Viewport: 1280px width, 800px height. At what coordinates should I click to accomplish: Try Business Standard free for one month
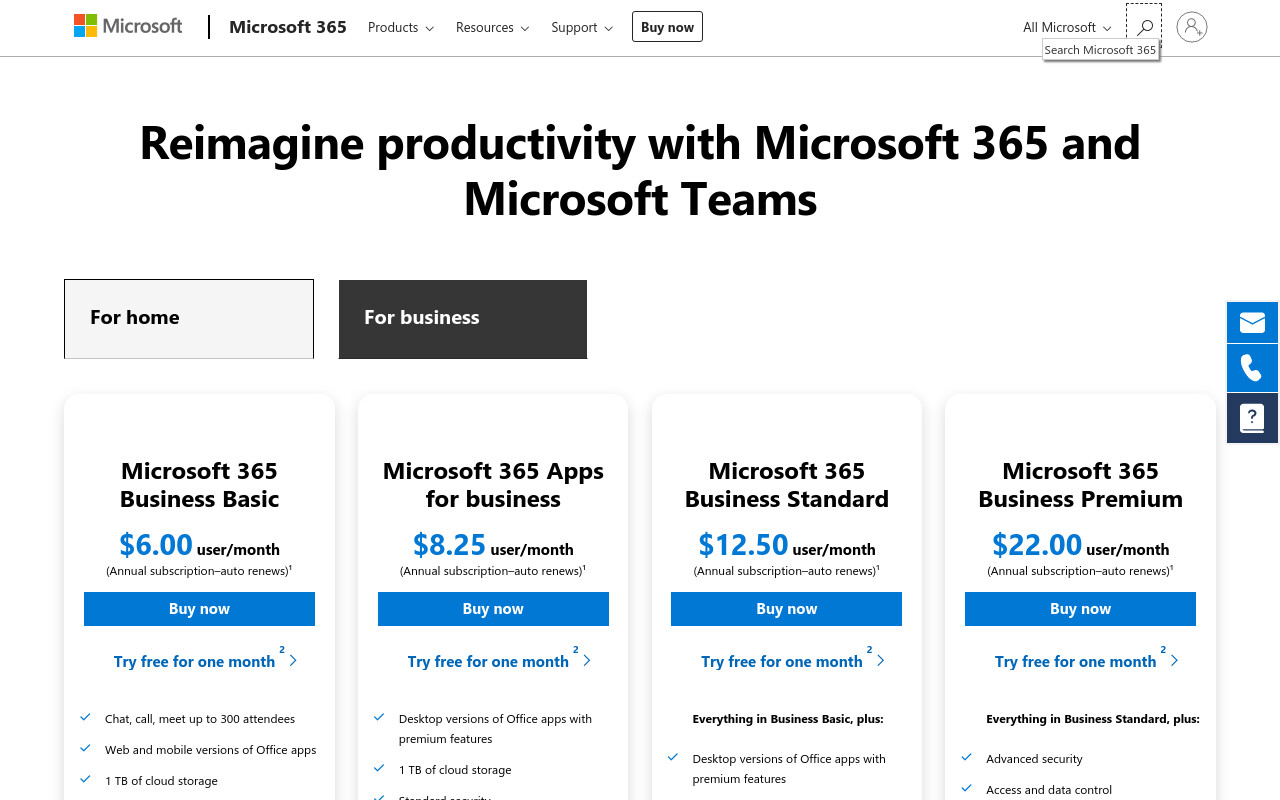pos(793,660)
